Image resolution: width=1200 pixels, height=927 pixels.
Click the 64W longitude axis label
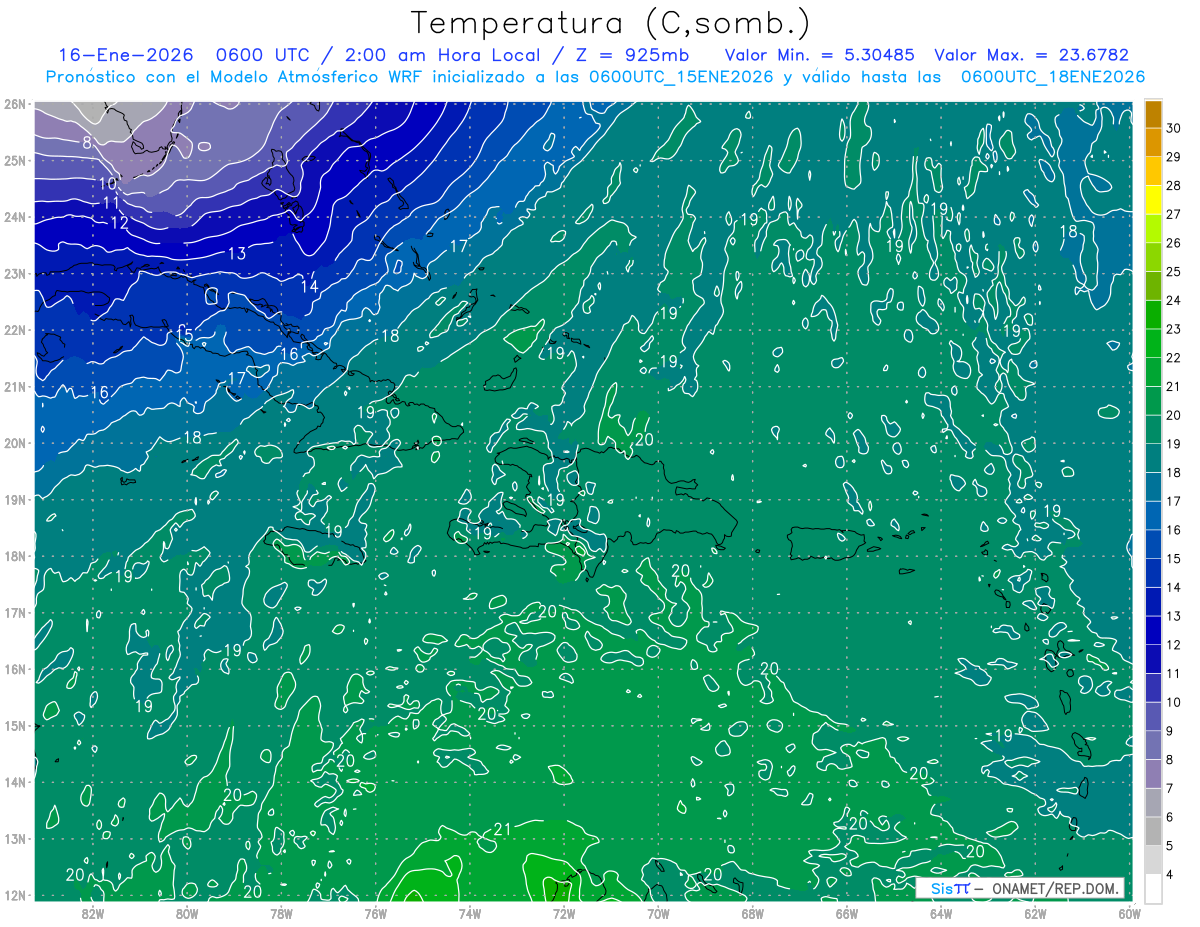click(941, 913)
